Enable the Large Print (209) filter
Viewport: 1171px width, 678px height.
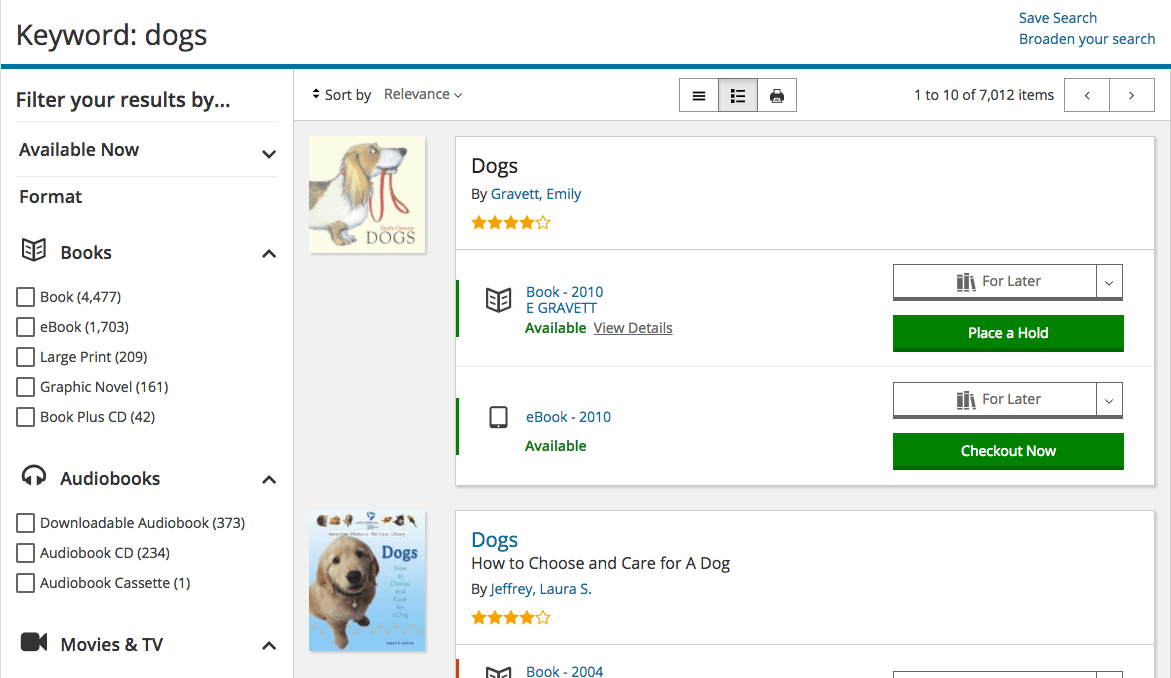pos(25,357)
